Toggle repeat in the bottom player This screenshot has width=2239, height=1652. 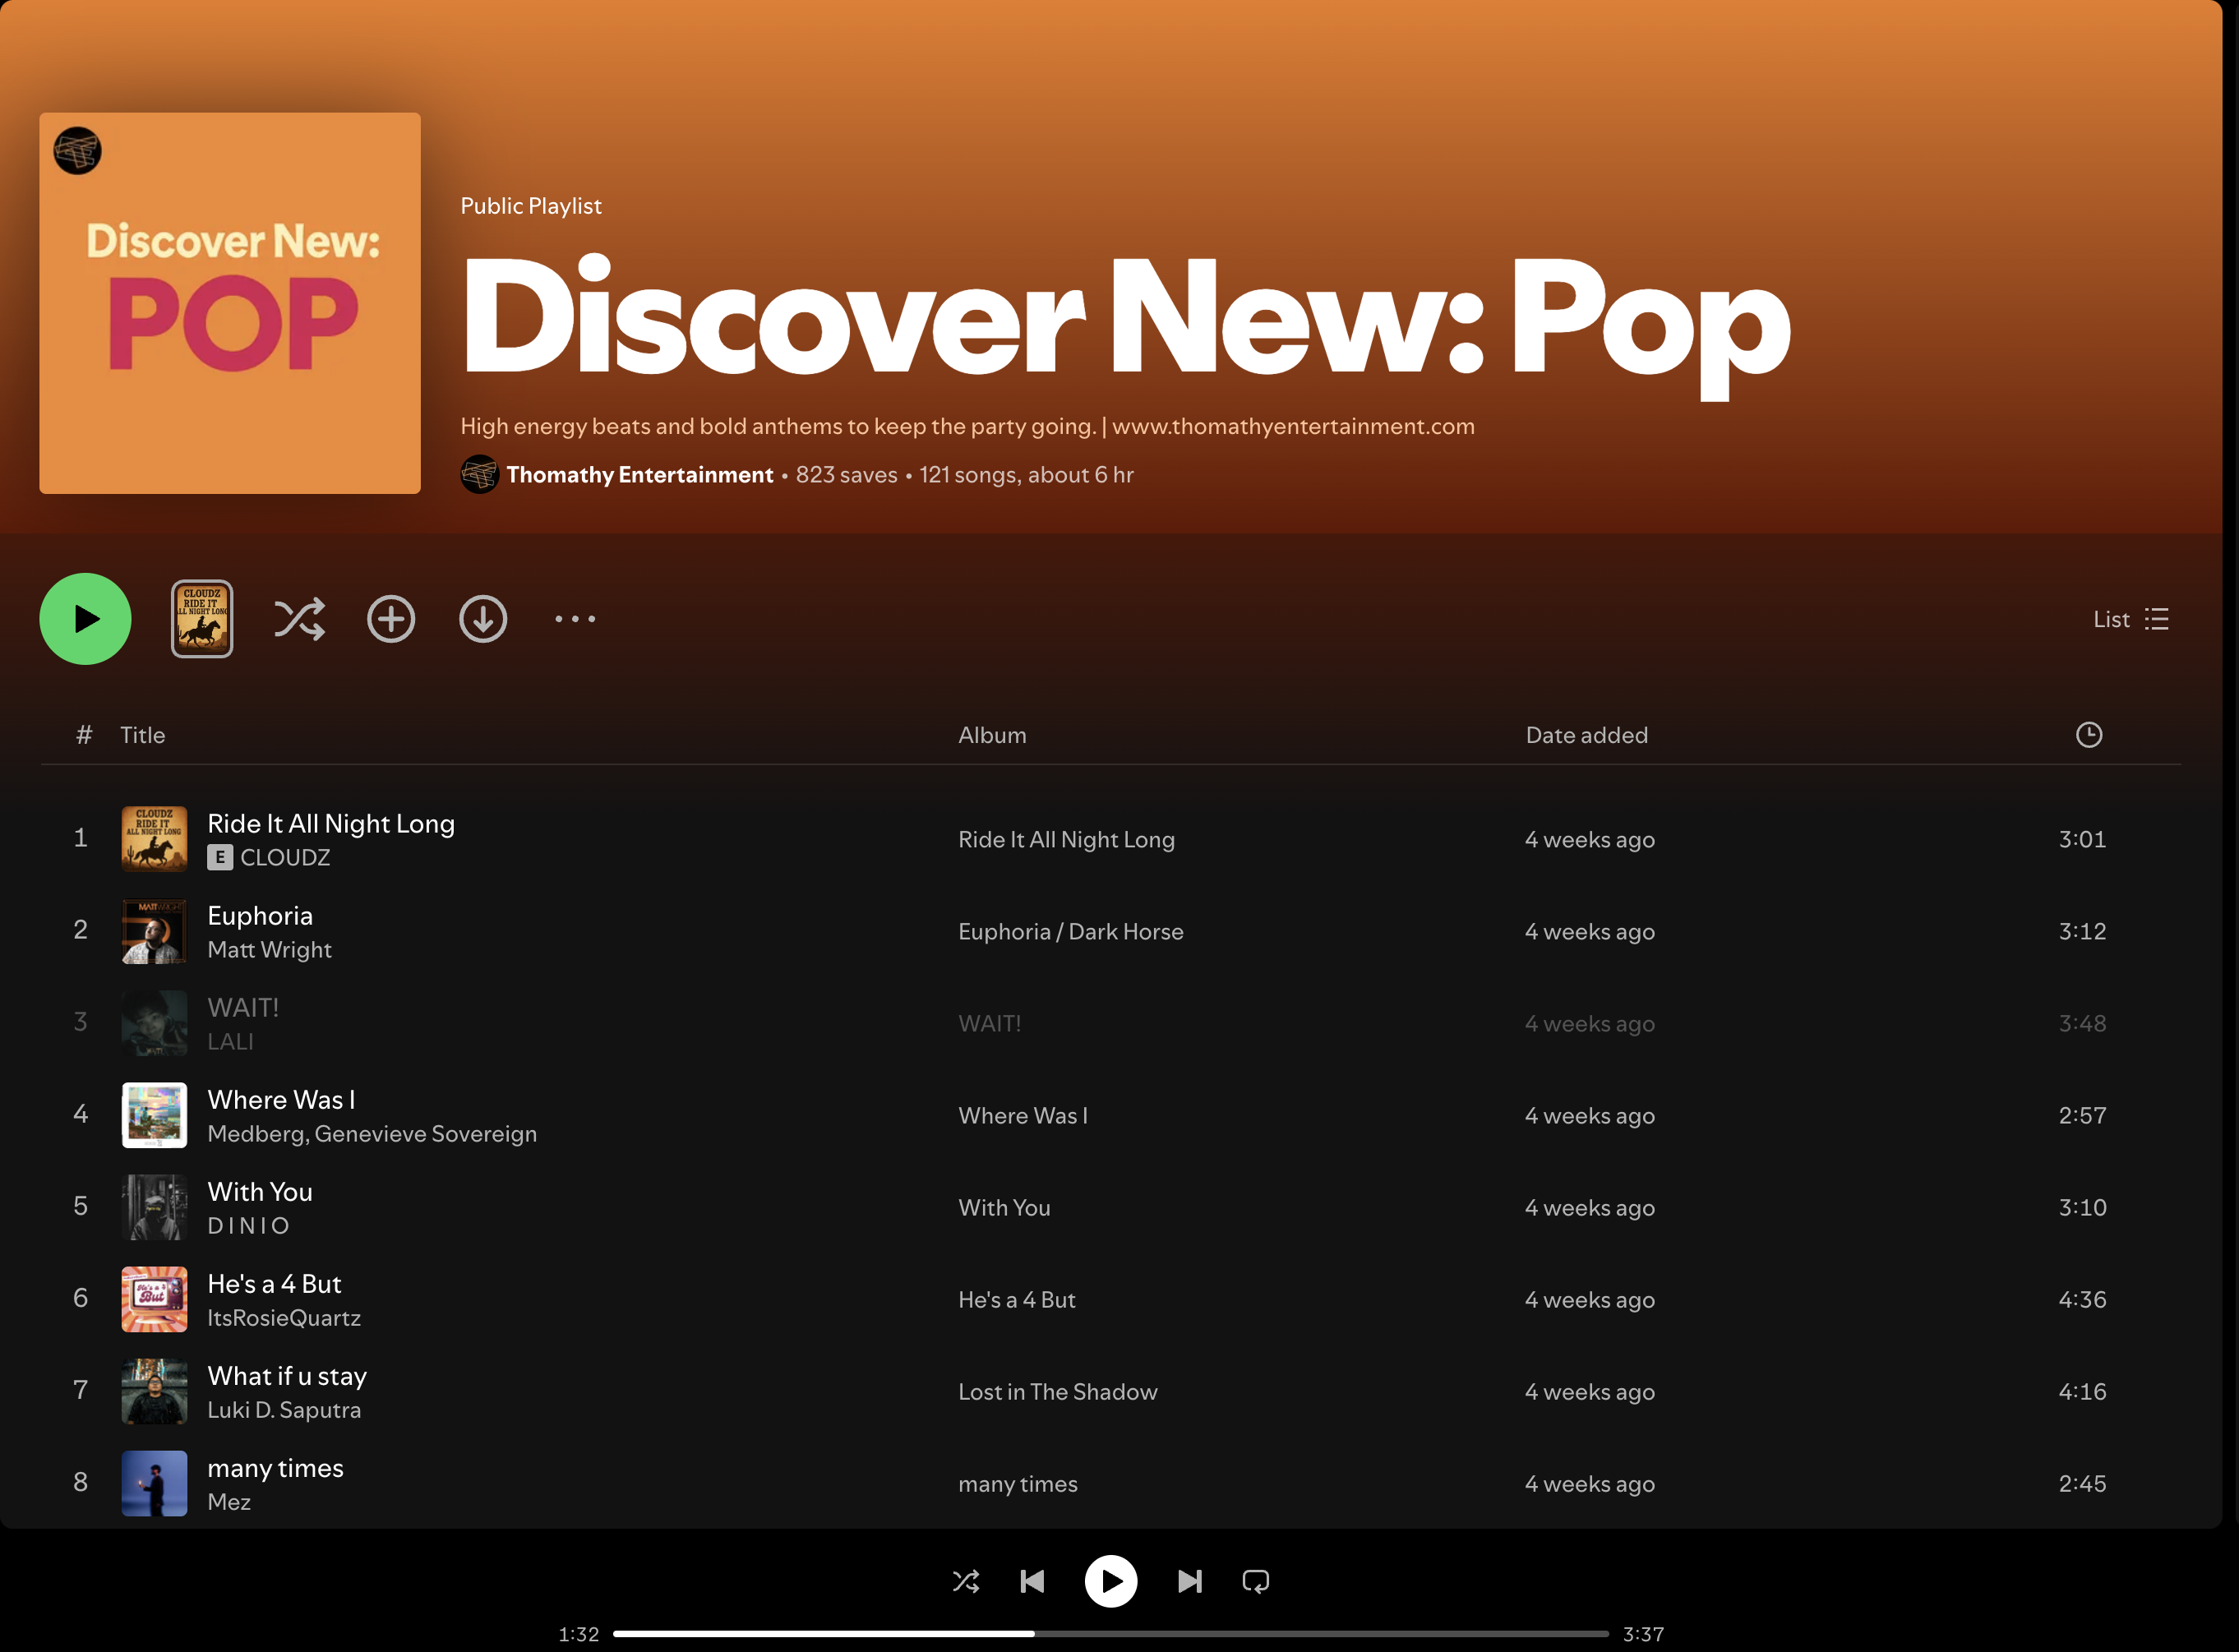click(x=1255, y=1581)
